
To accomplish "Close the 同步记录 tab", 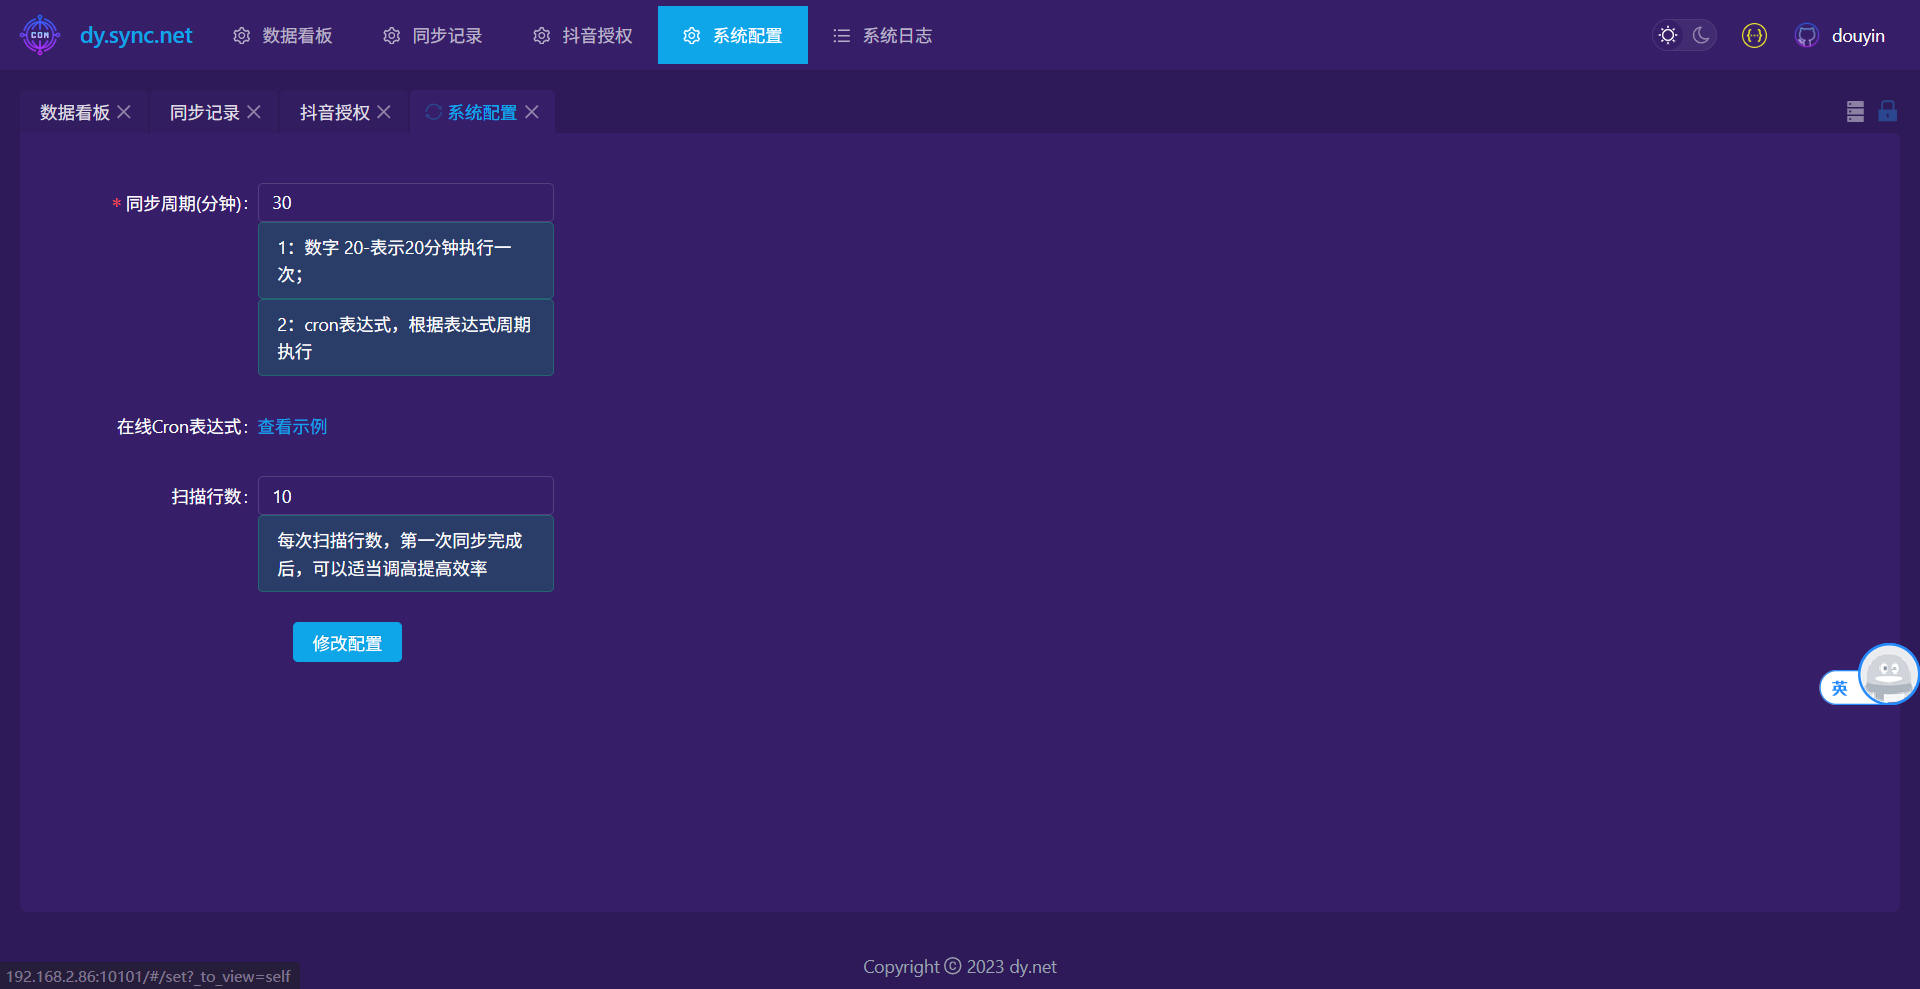I will point(254,112).
